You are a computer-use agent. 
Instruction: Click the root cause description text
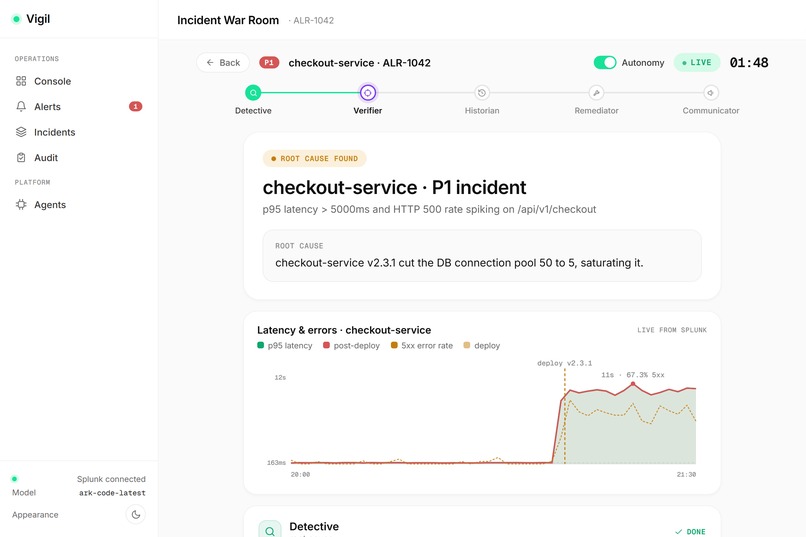[x=459, y=263]
